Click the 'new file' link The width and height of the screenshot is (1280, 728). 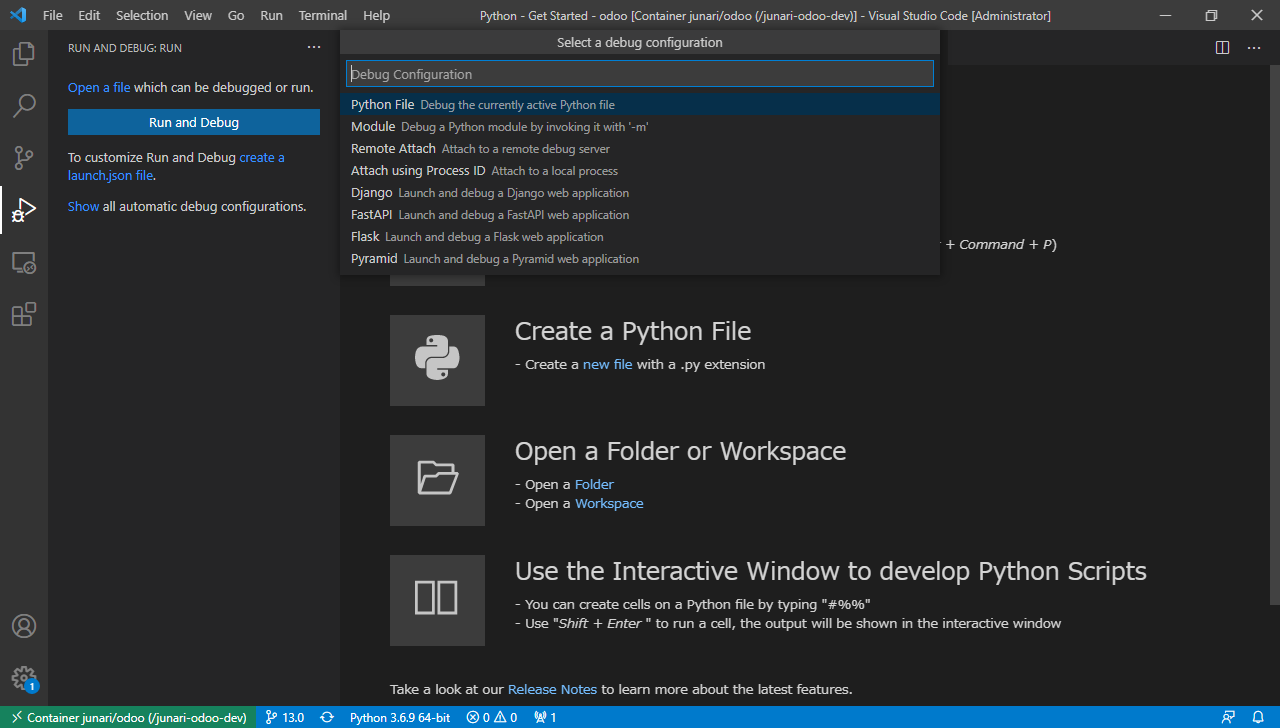click(x=608, y=364)
